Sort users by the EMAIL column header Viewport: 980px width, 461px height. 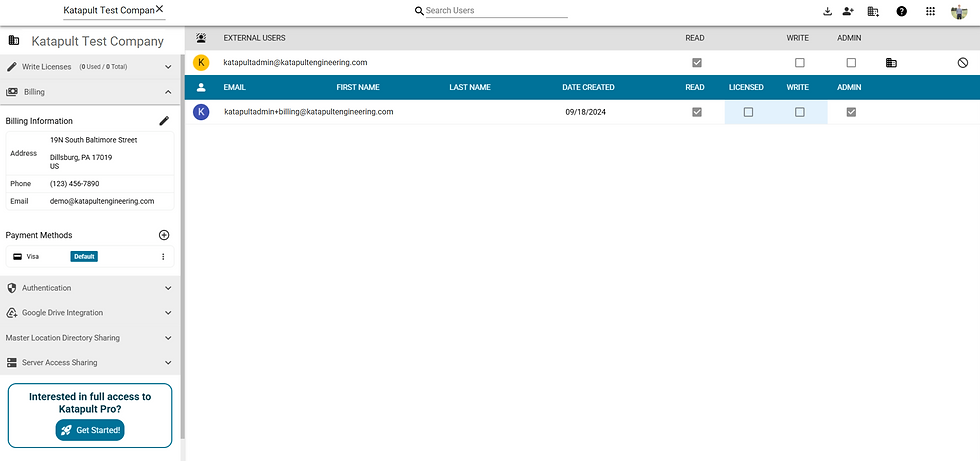[234, 87]
